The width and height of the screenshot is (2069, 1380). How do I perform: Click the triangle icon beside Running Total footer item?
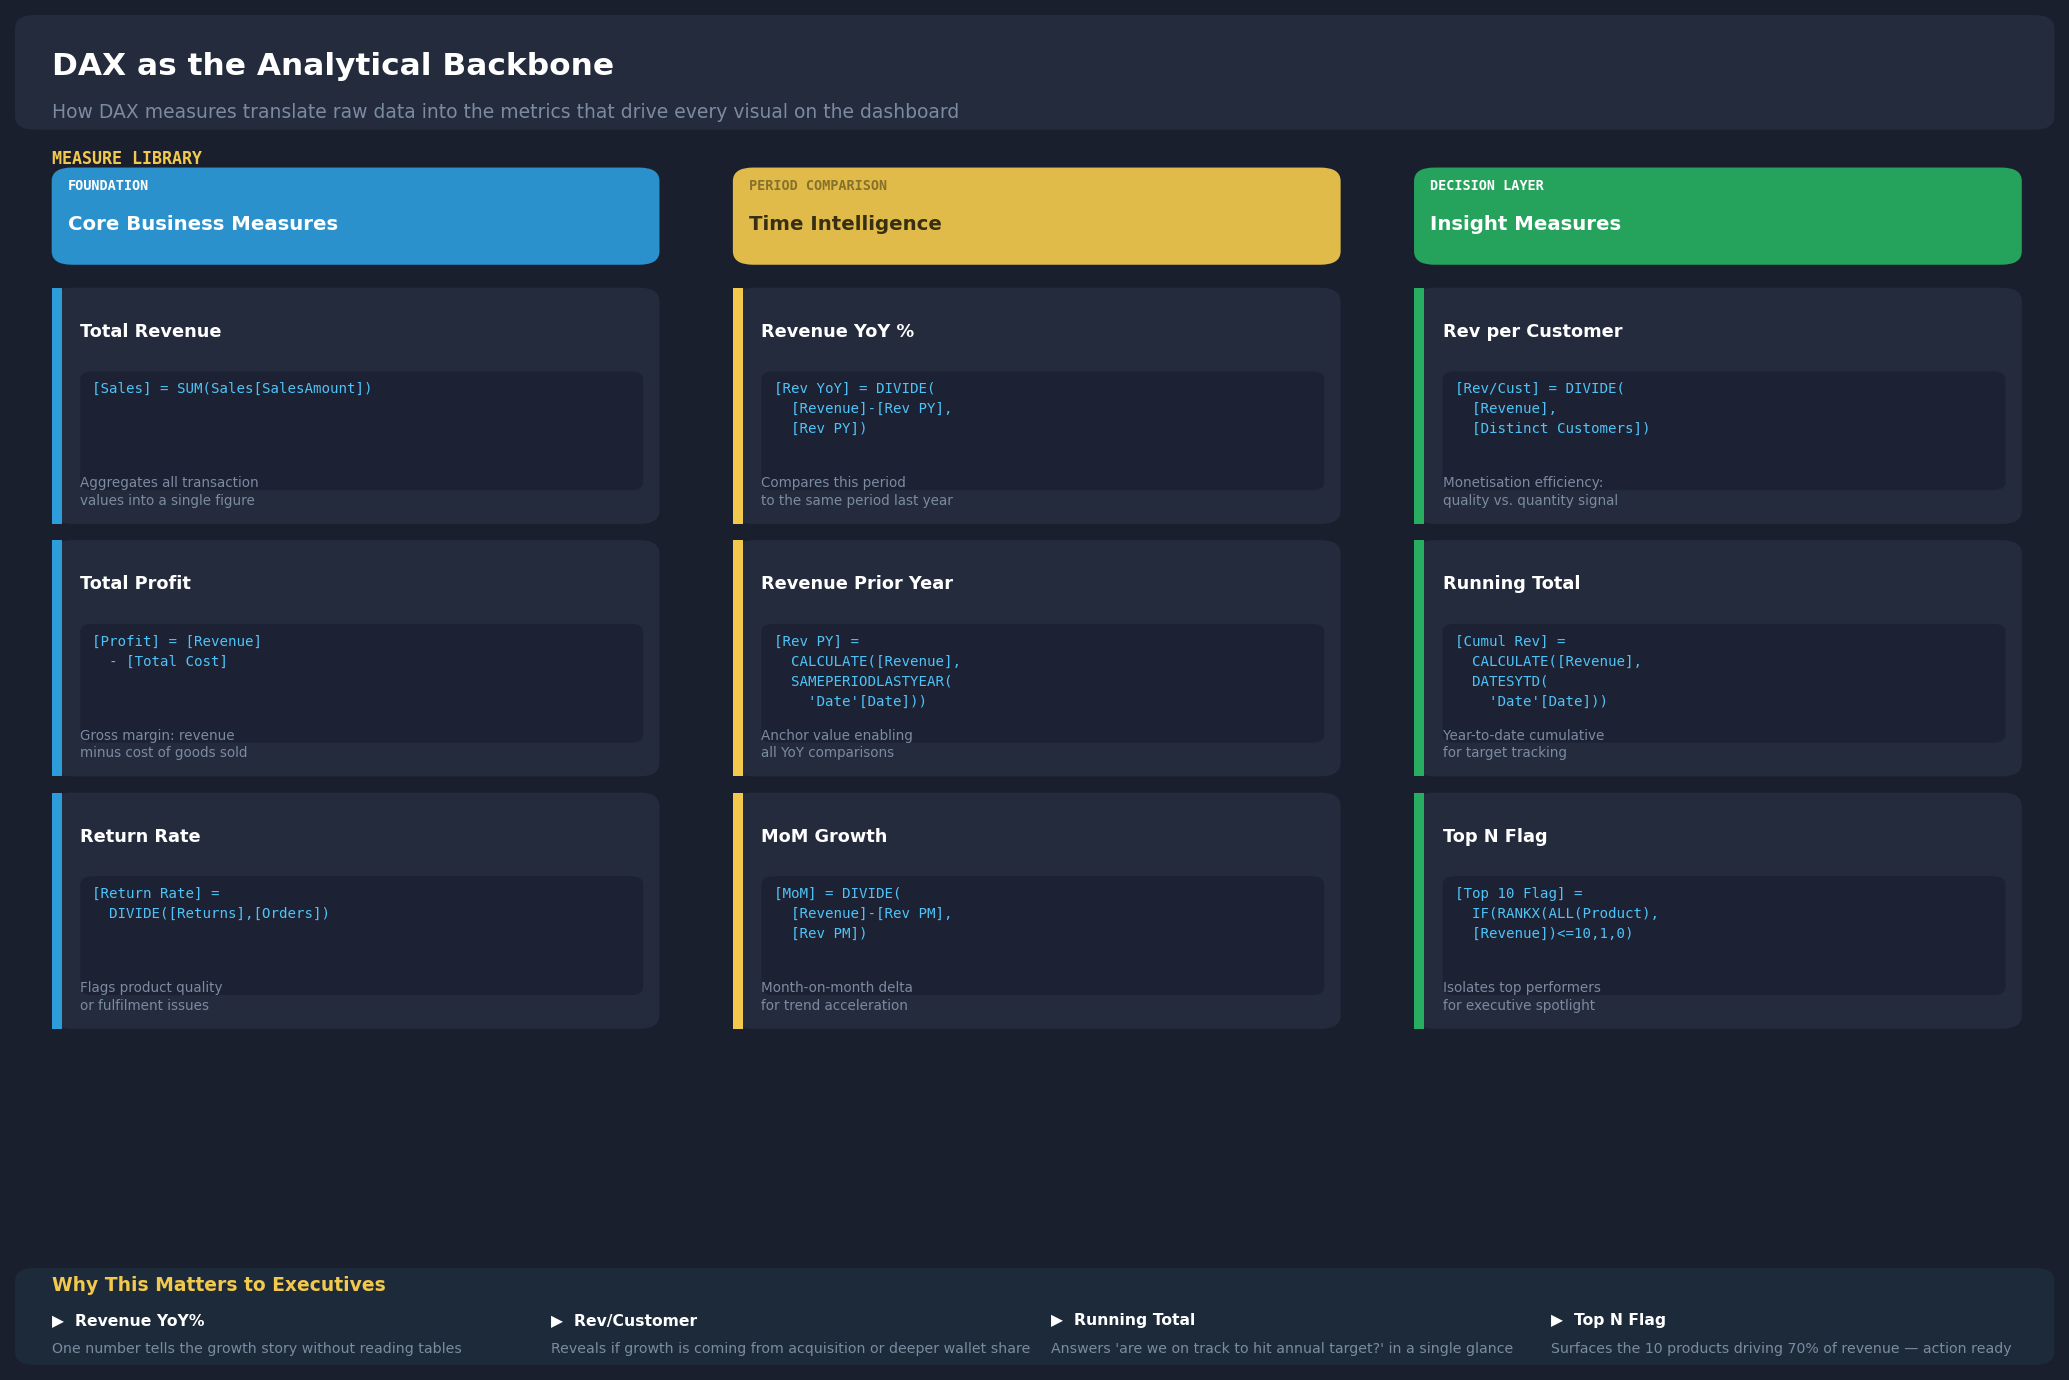click(x=1057, y=1320)
